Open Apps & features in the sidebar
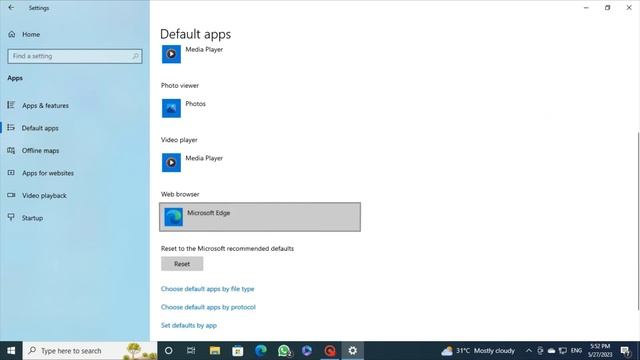The width and height of the screenshot is (640, 360). 45,106
